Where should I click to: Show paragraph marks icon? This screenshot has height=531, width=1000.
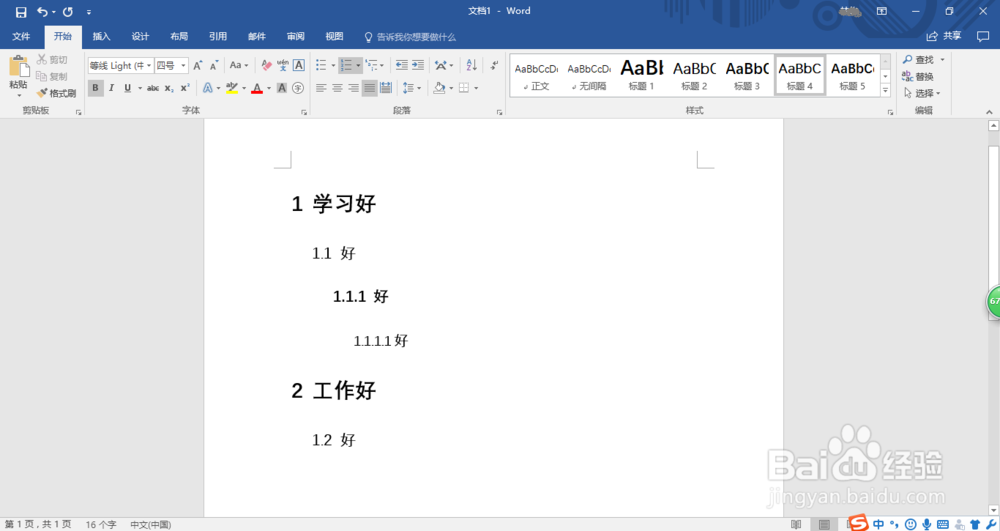click(x=494, y=65)
